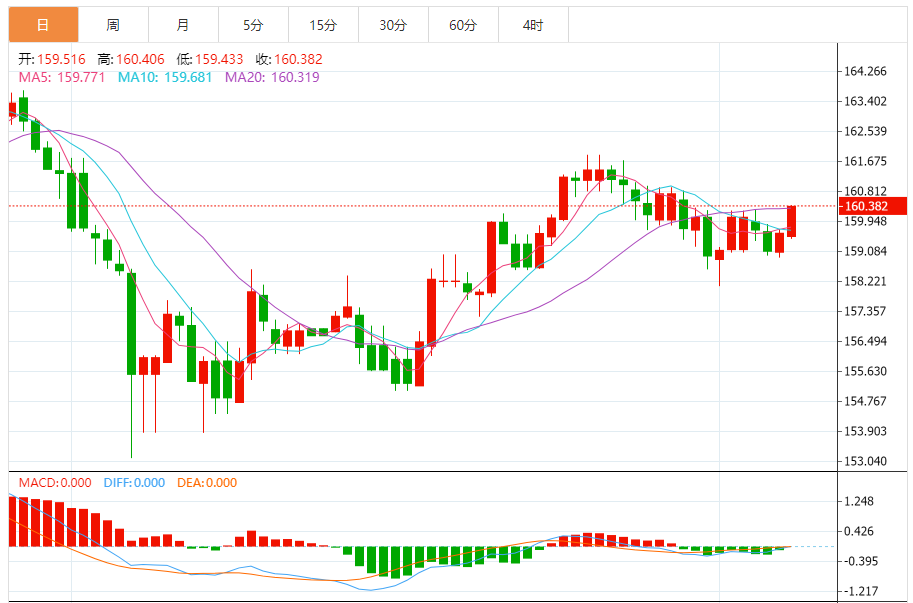913x603 pixels.
Task: Click the 156.494 price axis label
Action: (865, 342)
